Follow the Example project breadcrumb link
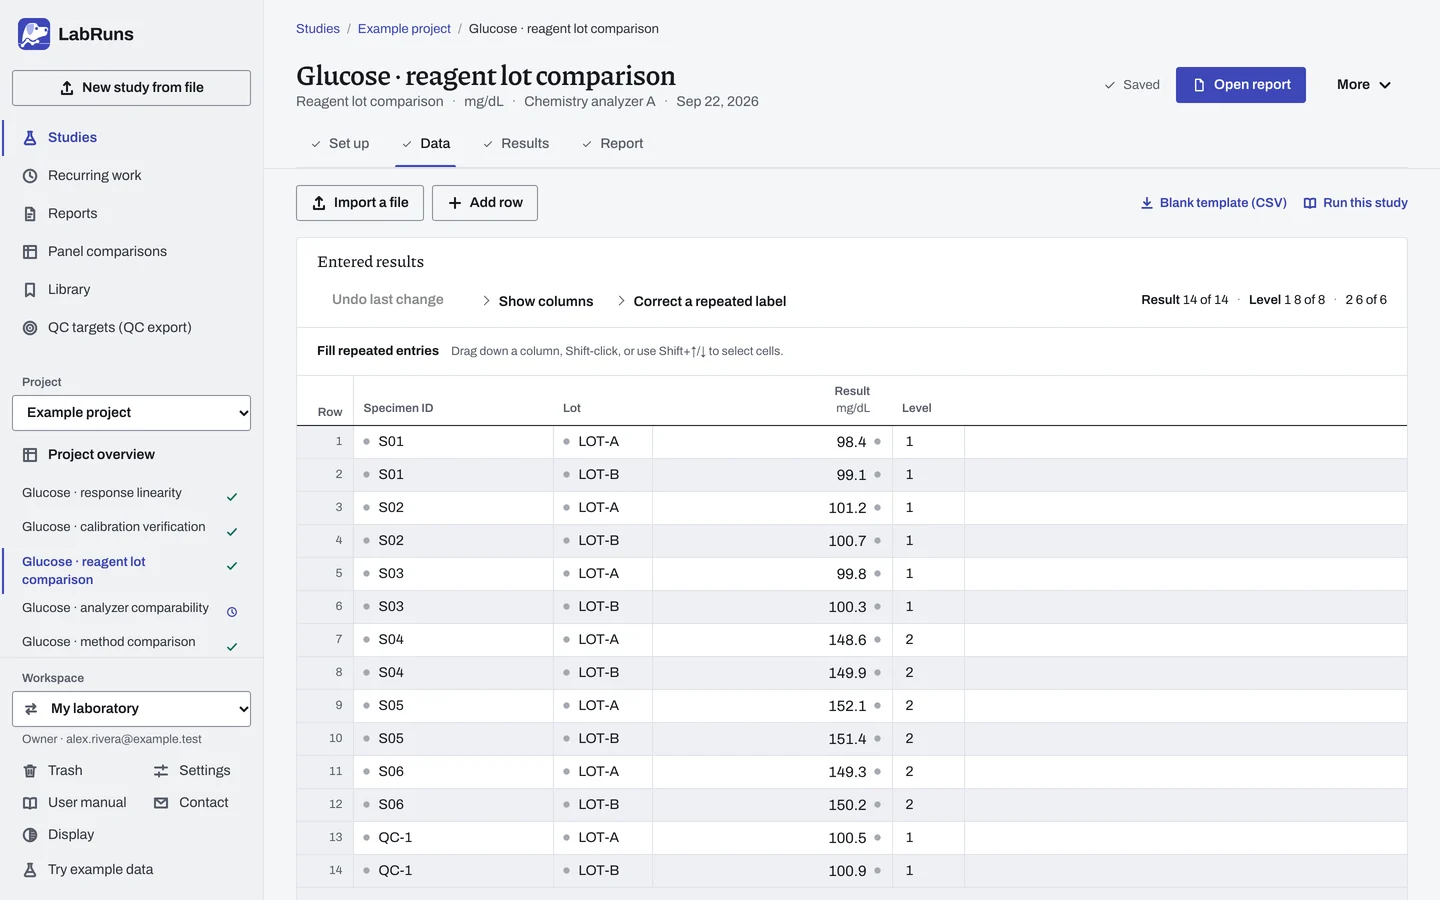The width and height of the screenshot is (1440, 900). point(404,29)
